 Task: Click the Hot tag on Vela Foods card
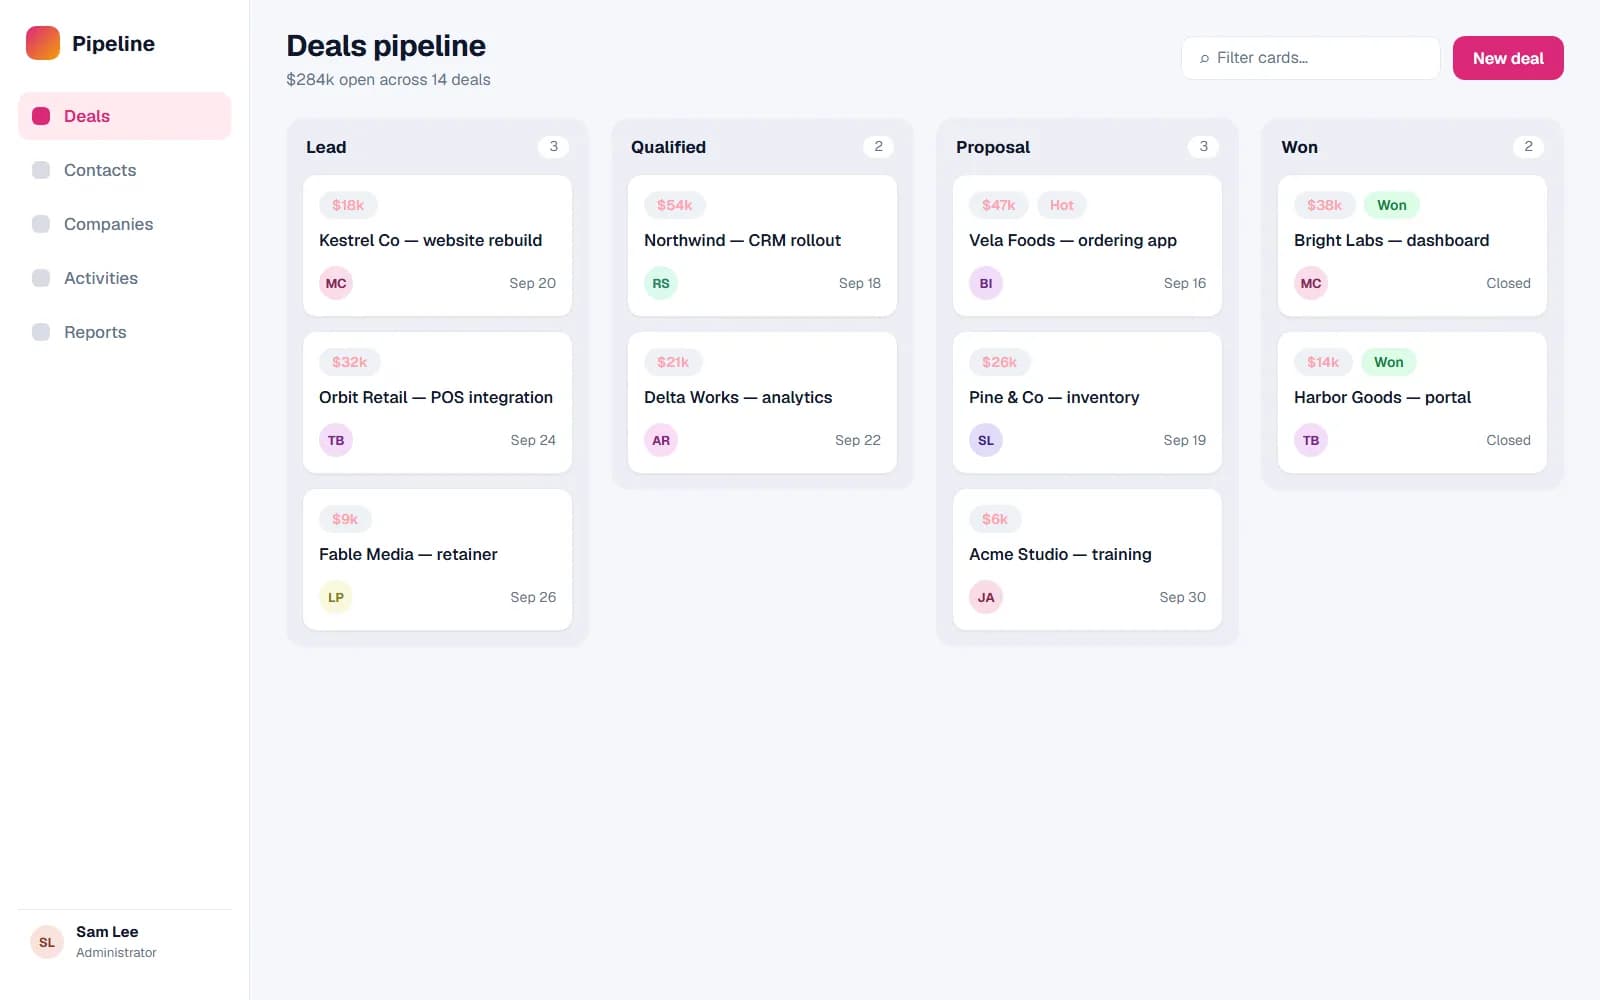tap(1062, 205)
